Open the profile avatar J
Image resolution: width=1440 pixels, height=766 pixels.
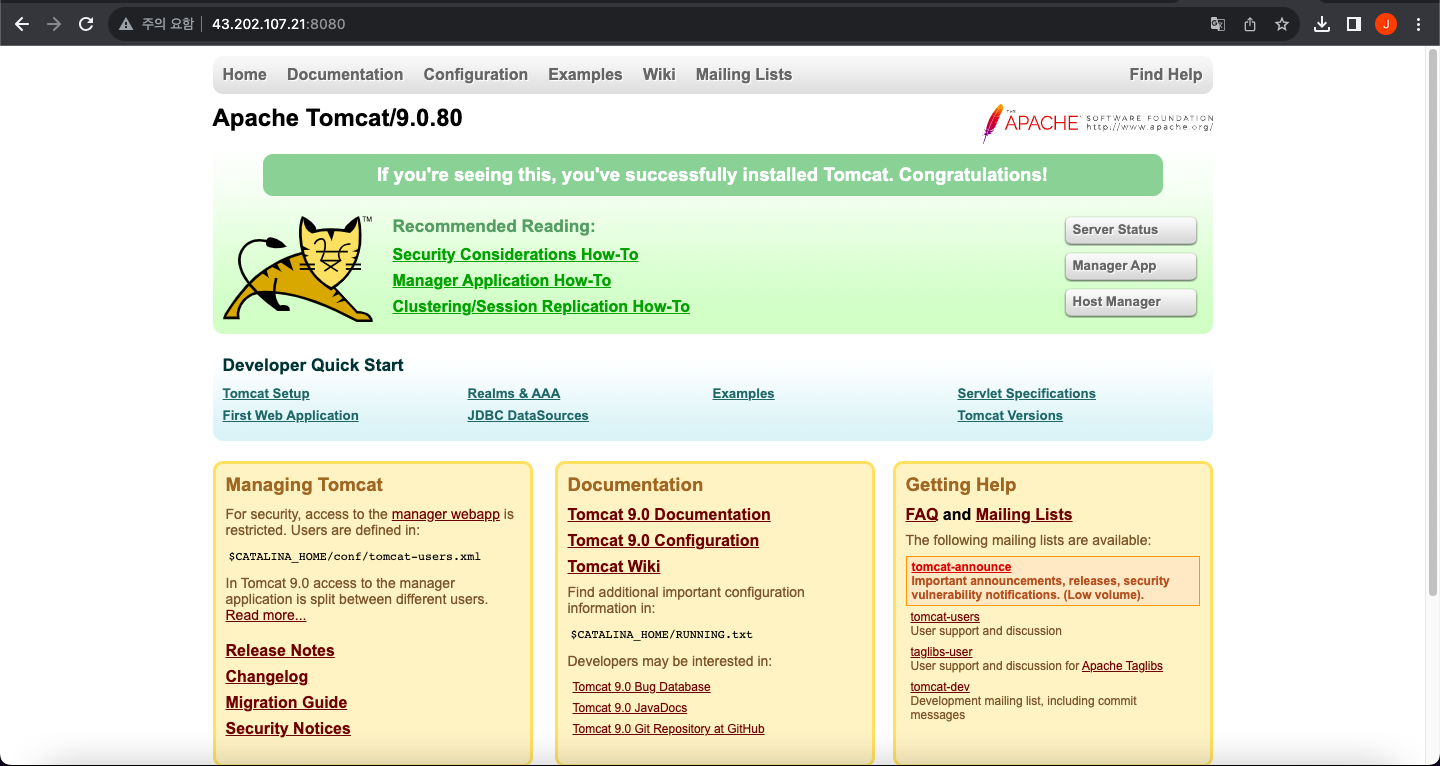click(x=1386, y=24)
